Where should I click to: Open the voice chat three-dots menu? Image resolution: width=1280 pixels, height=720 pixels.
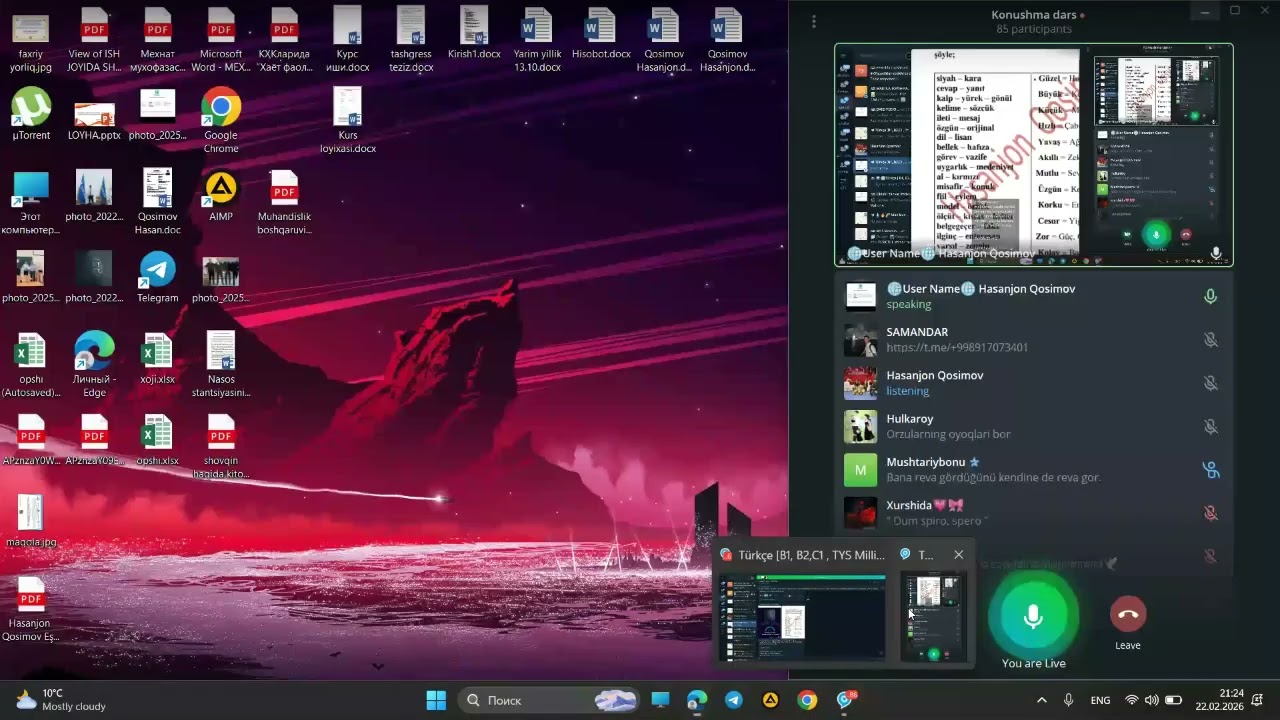pyautogui.click(x=814, y=21)
